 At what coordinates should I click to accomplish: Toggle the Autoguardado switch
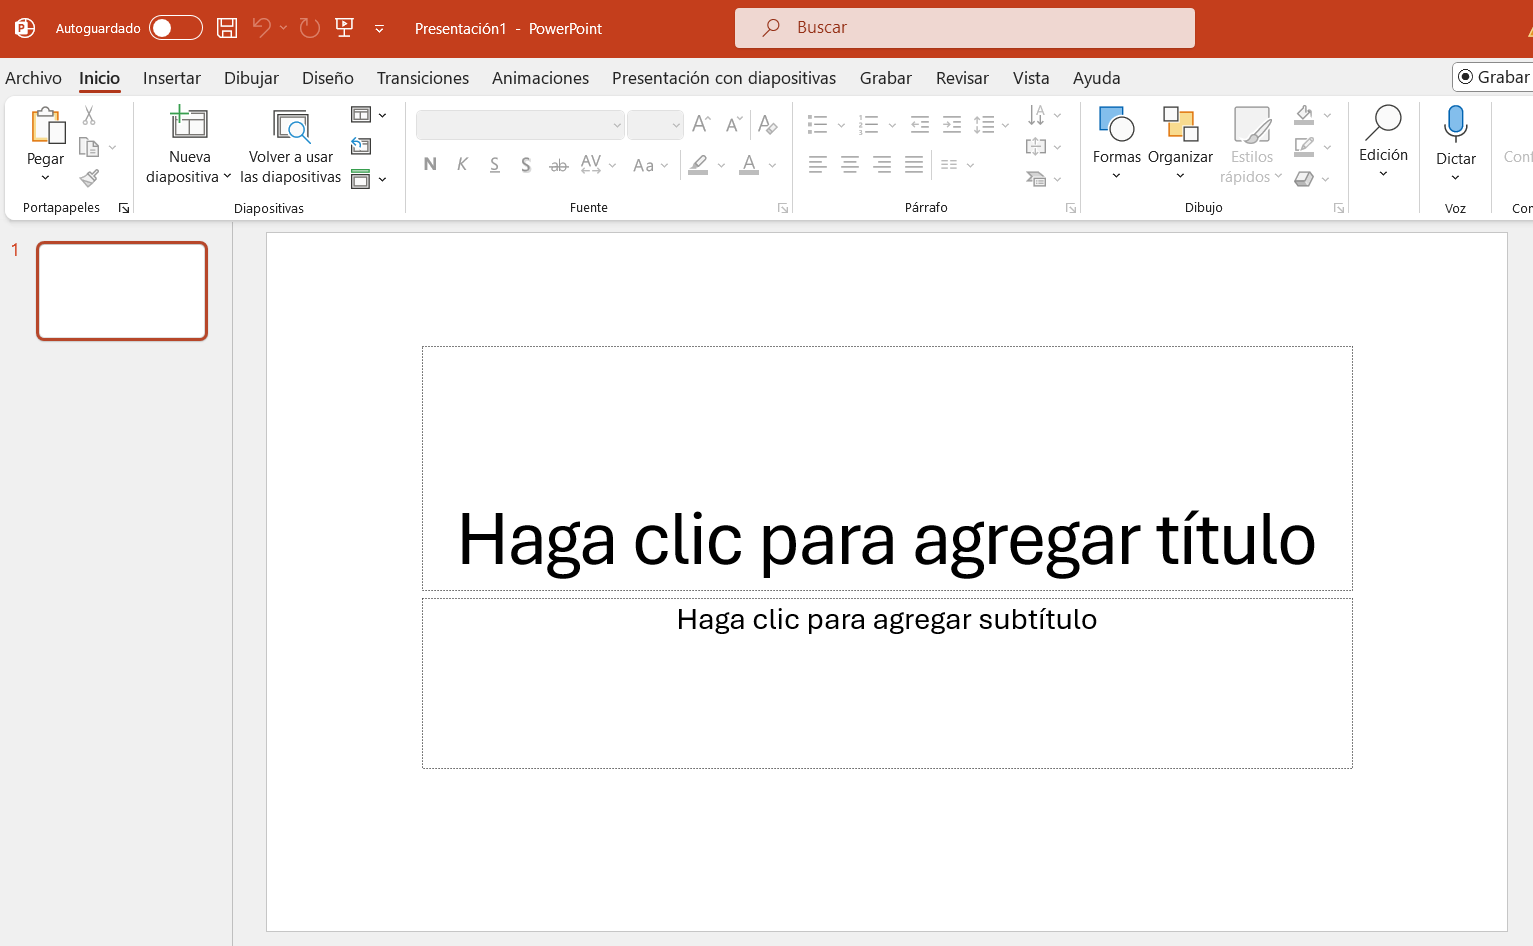pos(176,28)
